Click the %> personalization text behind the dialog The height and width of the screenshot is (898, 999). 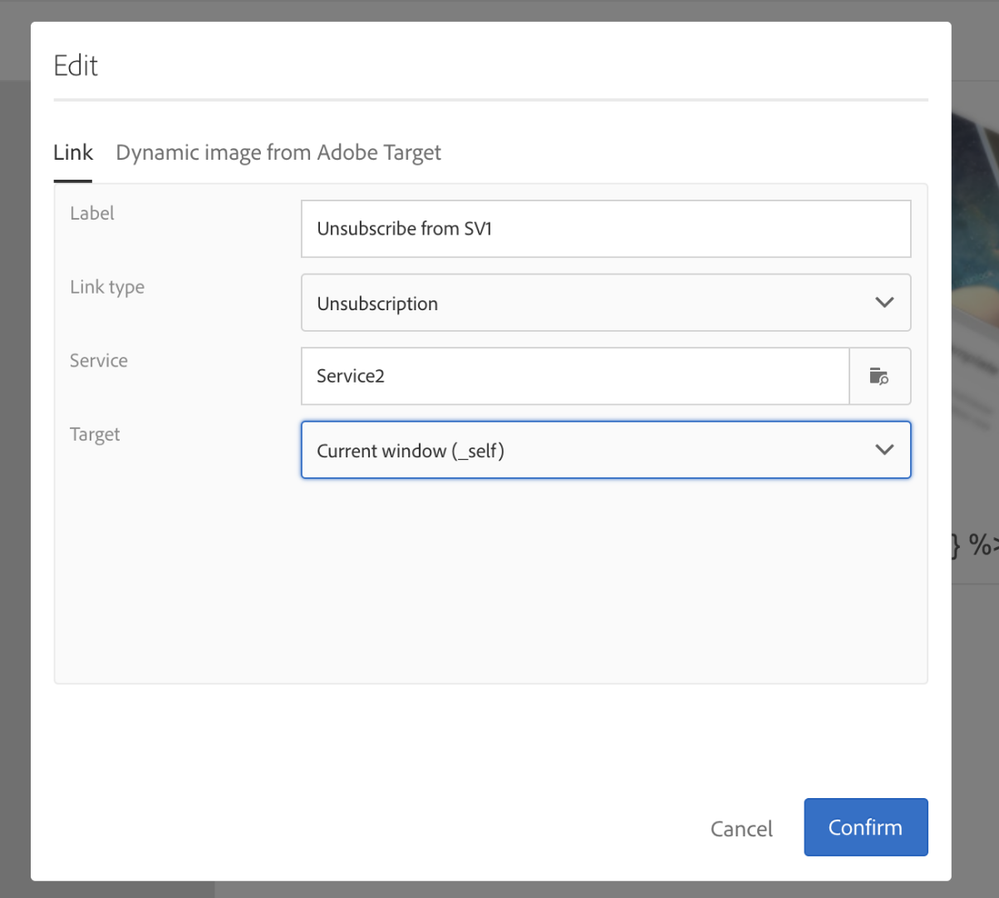(975, 547)
